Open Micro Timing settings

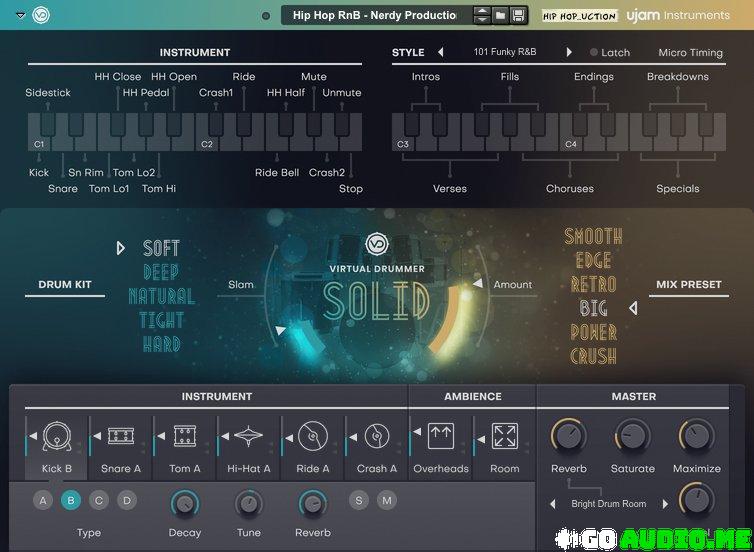coord(691,52)
